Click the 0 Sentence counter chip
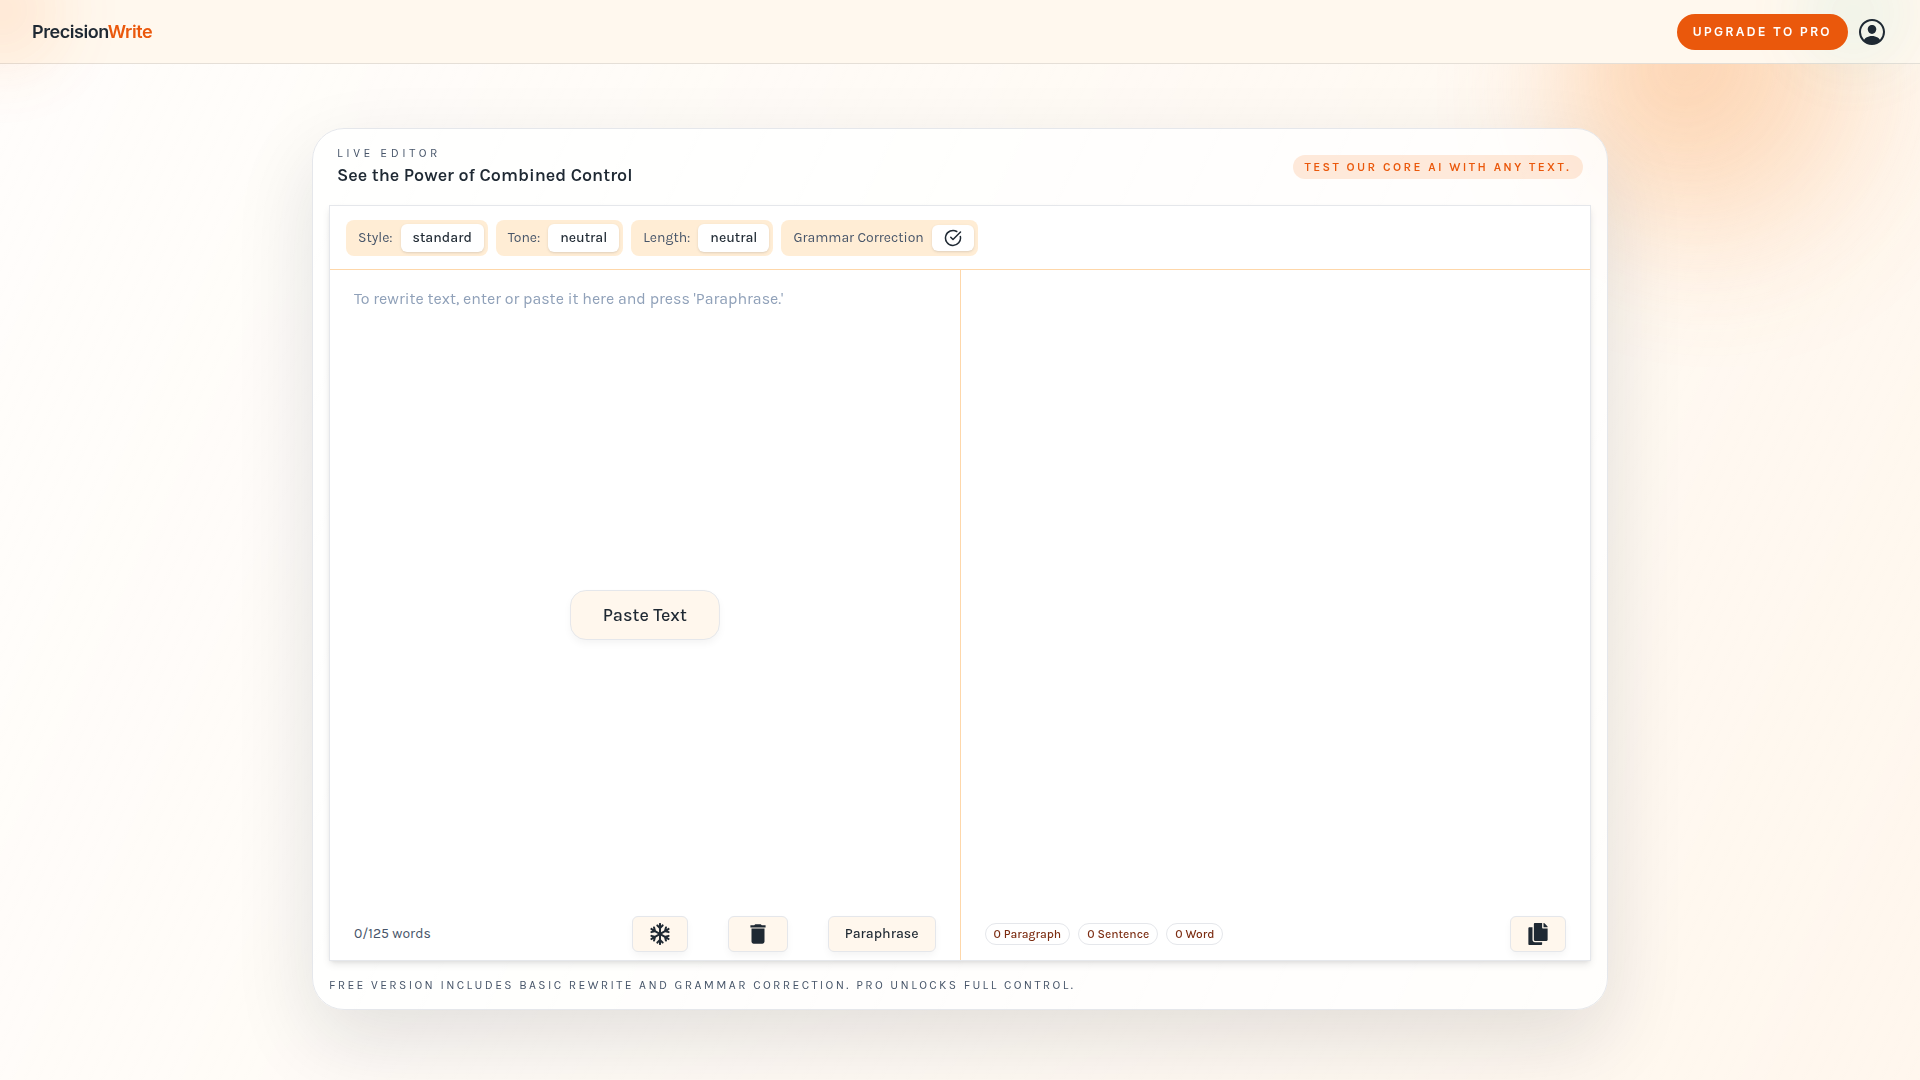Screen dimensions: 1920x1080 click(x=1117, y=934)
